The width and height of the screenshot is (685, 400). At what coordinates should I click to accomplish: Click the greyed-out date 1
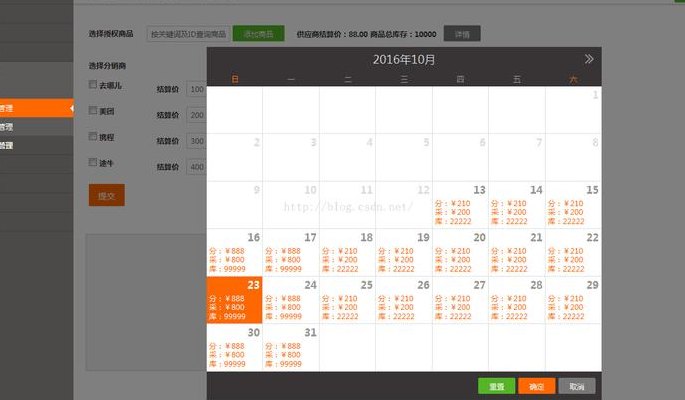pos(573,110)
